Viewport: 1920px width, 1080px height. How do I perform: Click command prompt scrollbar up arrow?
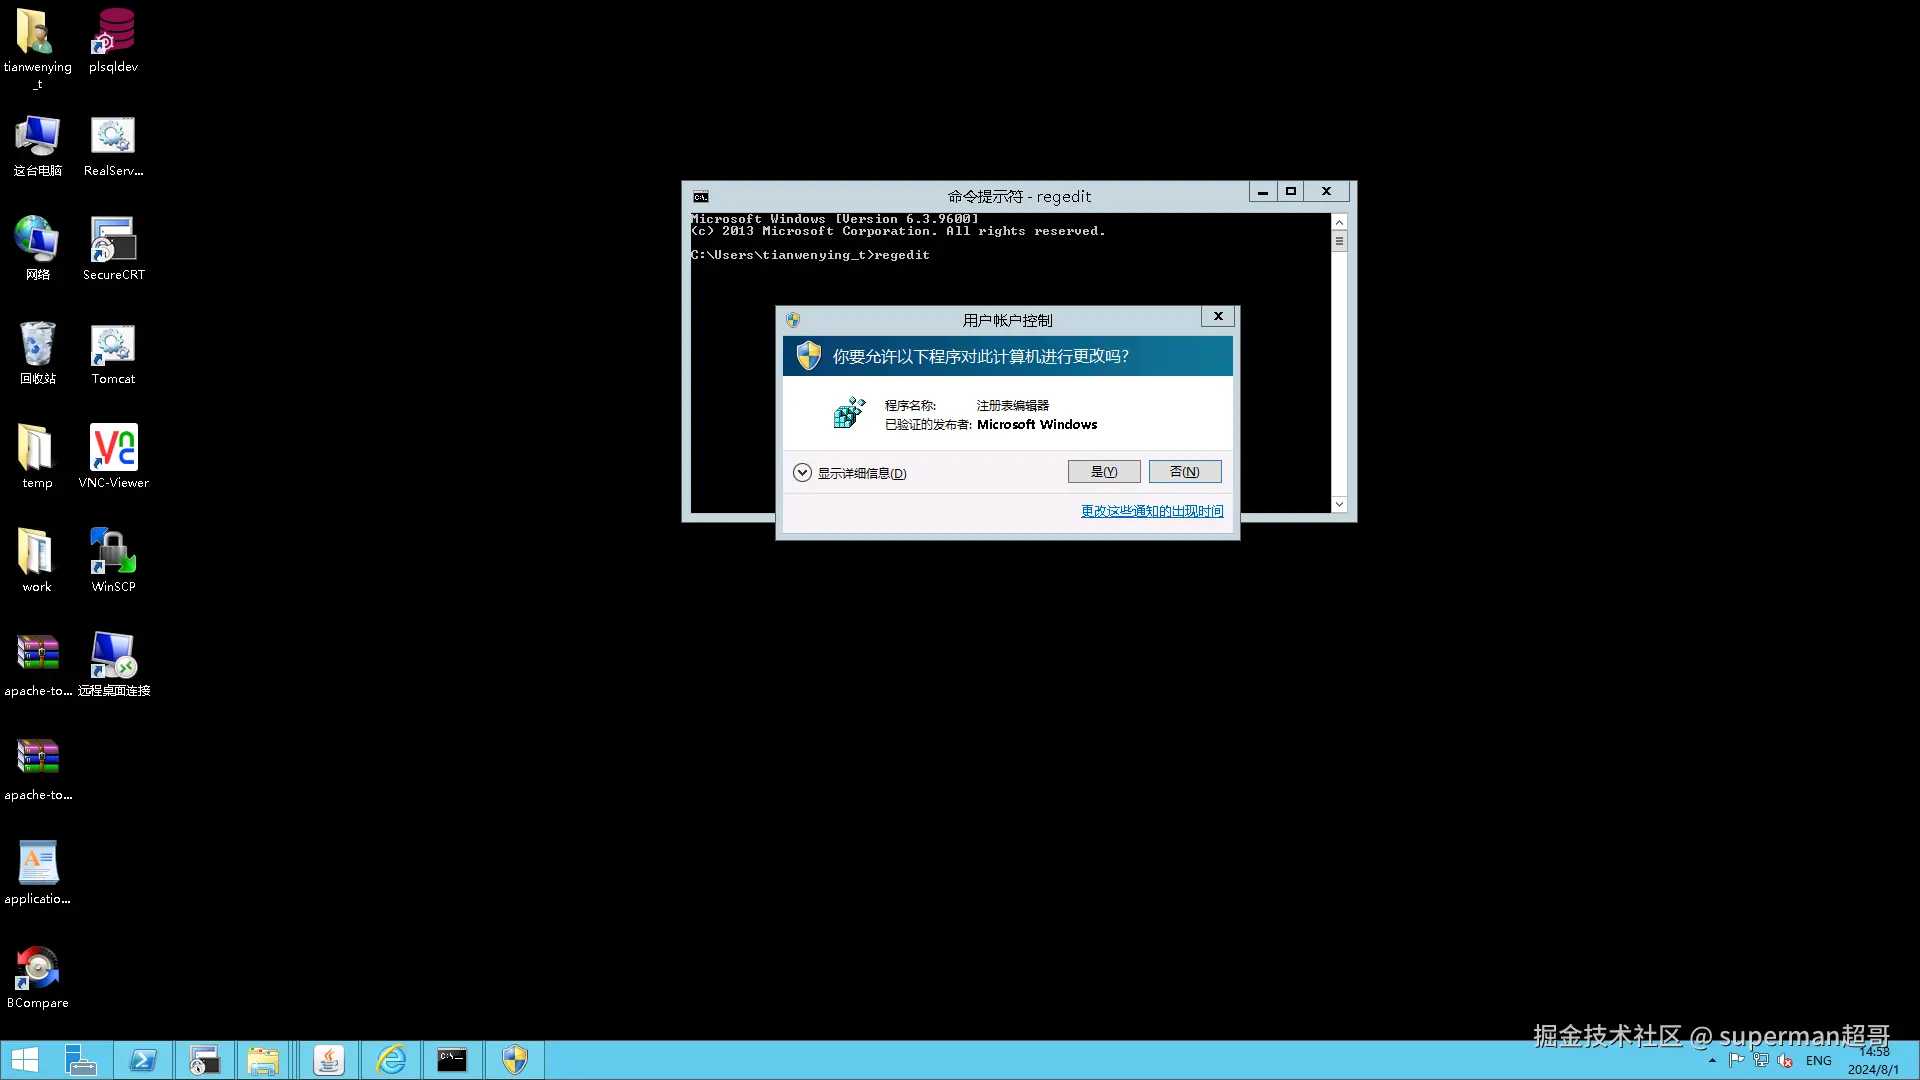tap(1339, 222)
